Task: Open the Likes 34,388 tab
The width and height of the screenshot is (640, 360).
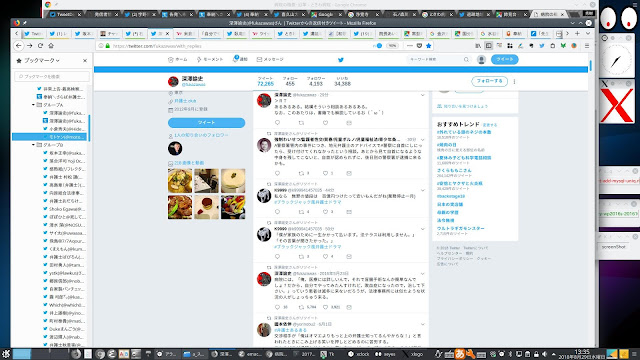Action: (x=342, y=81)
